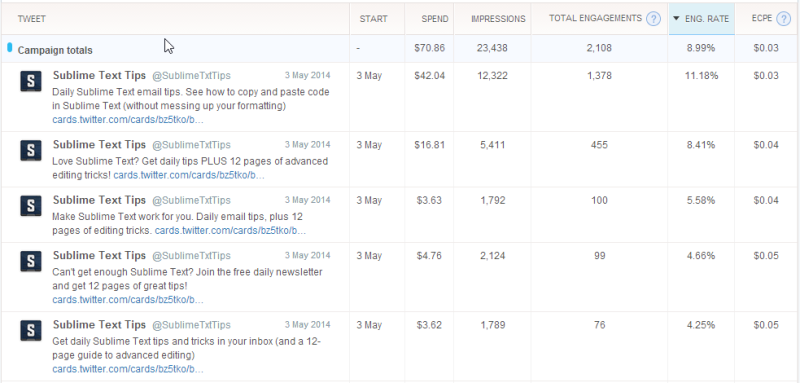Click '3 May 2014' date in 99 engagements row
This screenshot has height=383, width=800.
[307, 255]
